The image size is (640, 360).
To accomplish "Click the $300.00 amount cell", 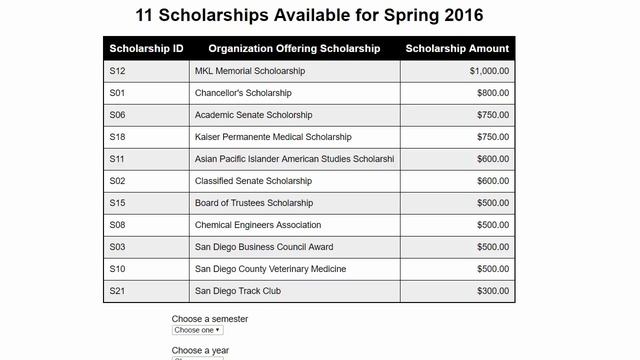I will coord(458,291).
